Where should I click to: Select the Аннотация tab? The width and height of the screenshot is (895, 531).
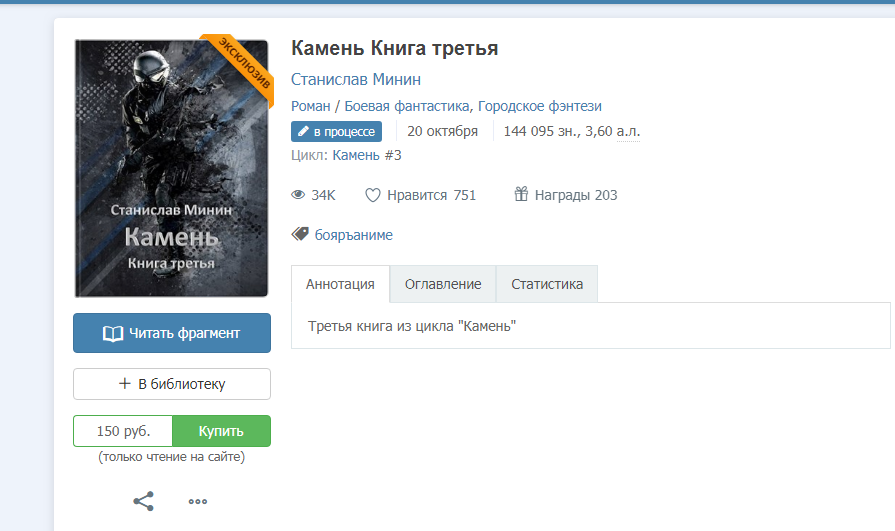pos(340,284)
